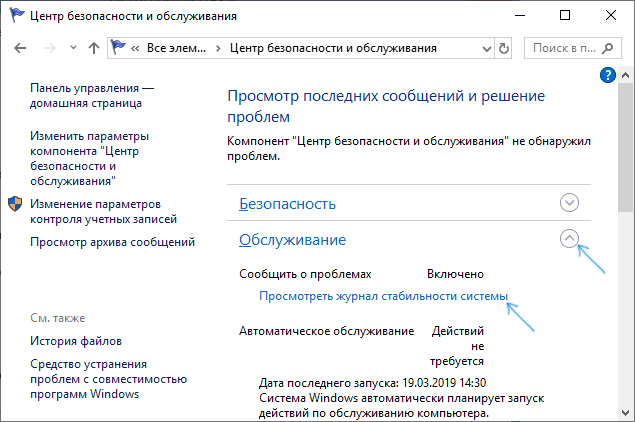Click the flag icon in address bar
Image resolution: width=635 pixels, height=422 pixels.
coord(118,47)
